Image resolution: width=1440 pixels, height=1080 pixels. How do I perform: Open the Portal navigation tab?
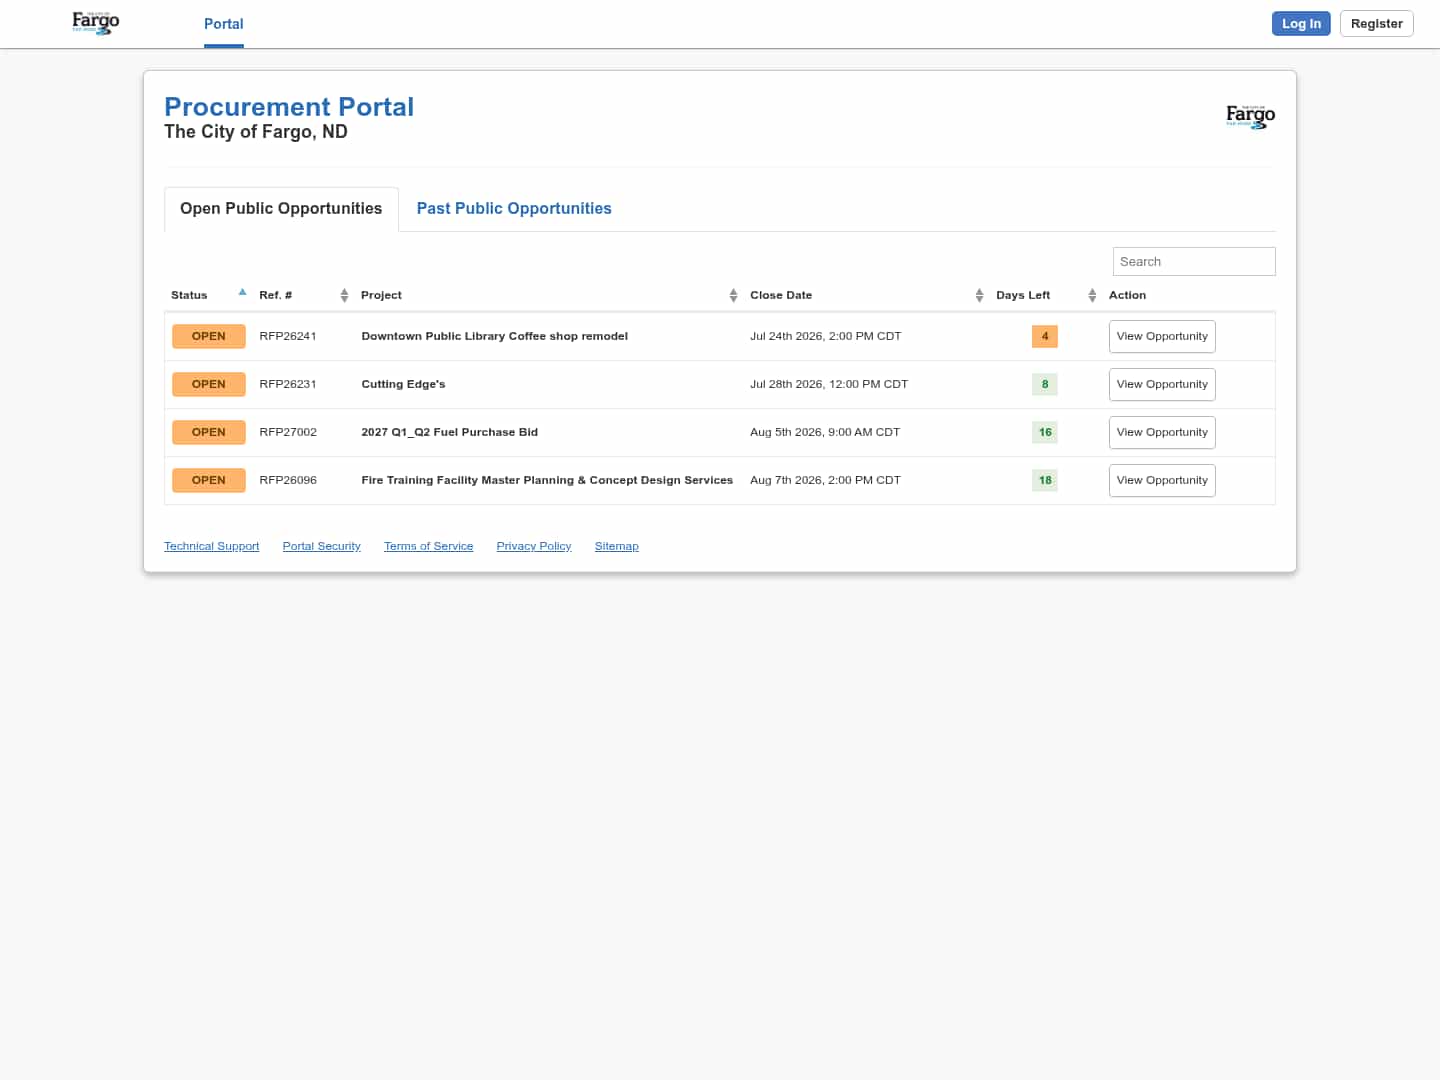224,24
